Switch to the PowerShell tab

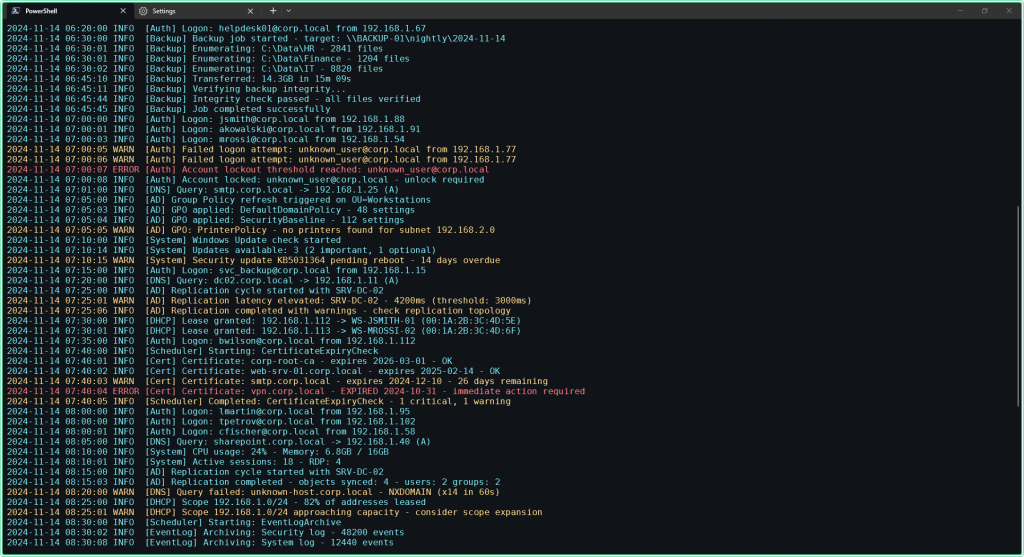[69, 10]
